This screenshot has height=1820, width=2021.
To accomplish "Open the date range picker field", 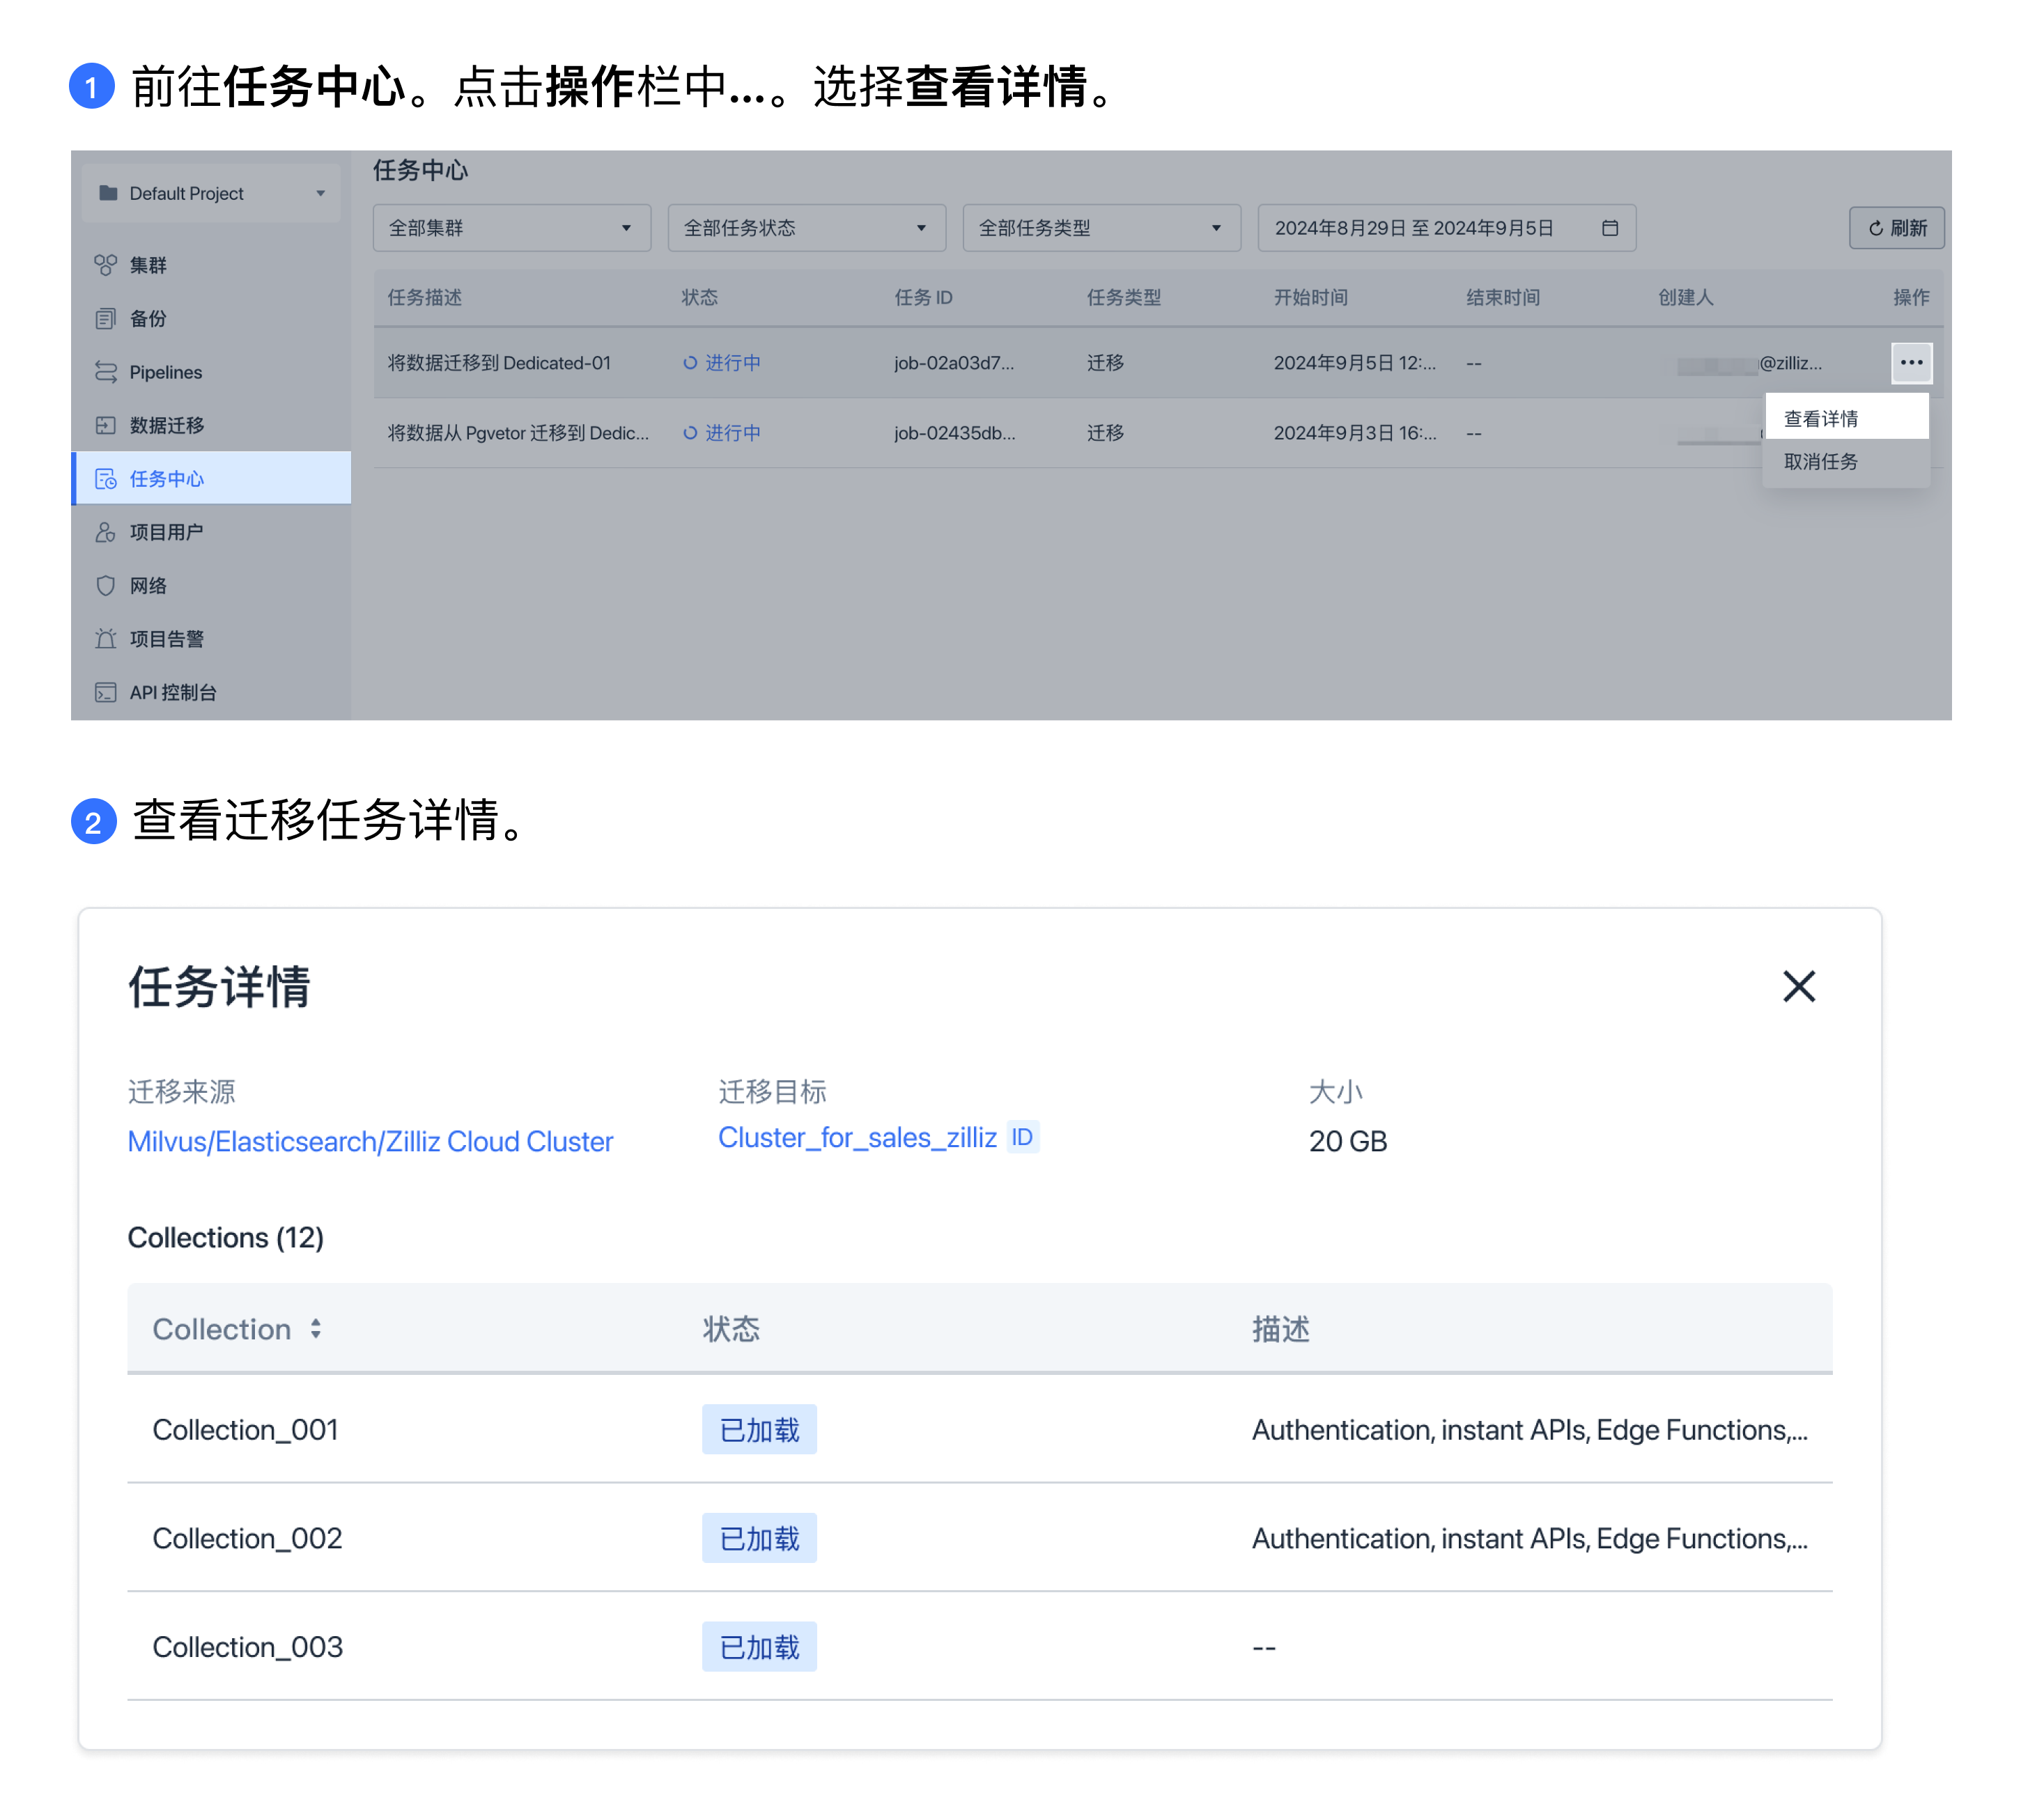I will coord(1447,228).
